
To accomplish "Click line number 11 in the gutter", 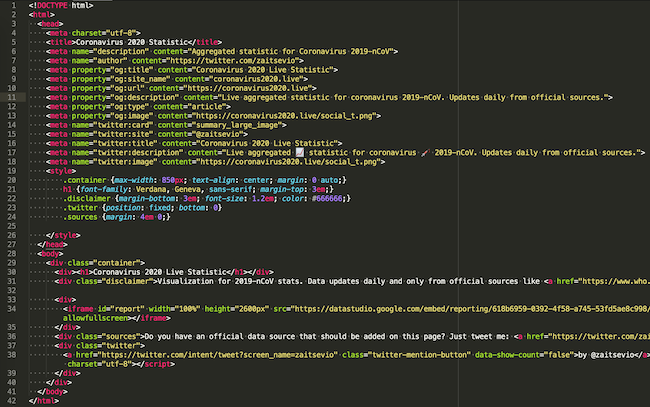I will 12,97.
